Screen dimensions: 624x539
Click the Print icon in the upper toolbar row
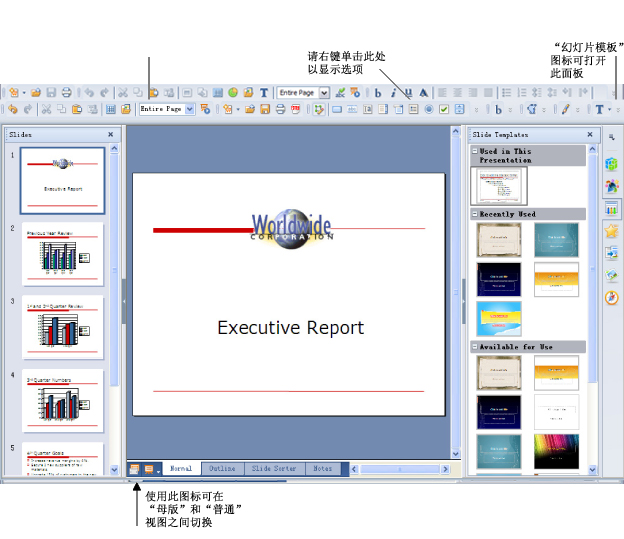click(x=66, y=93)
